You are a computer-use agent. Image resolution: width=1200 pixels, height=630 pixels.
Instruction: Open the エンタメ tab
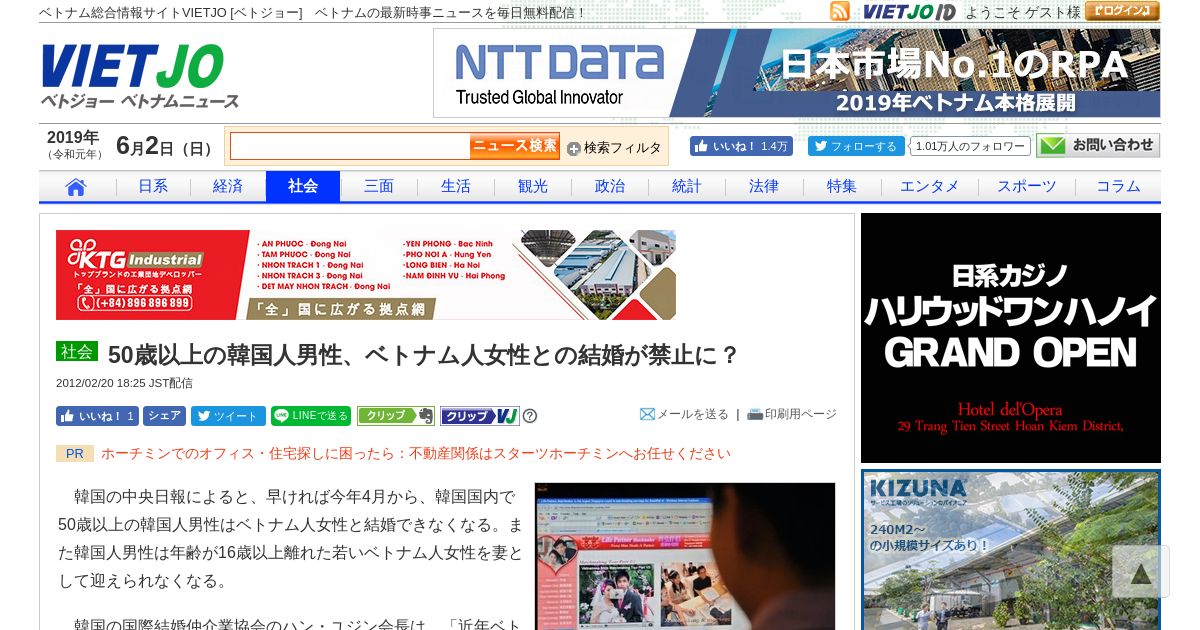(x=930, y=187)
